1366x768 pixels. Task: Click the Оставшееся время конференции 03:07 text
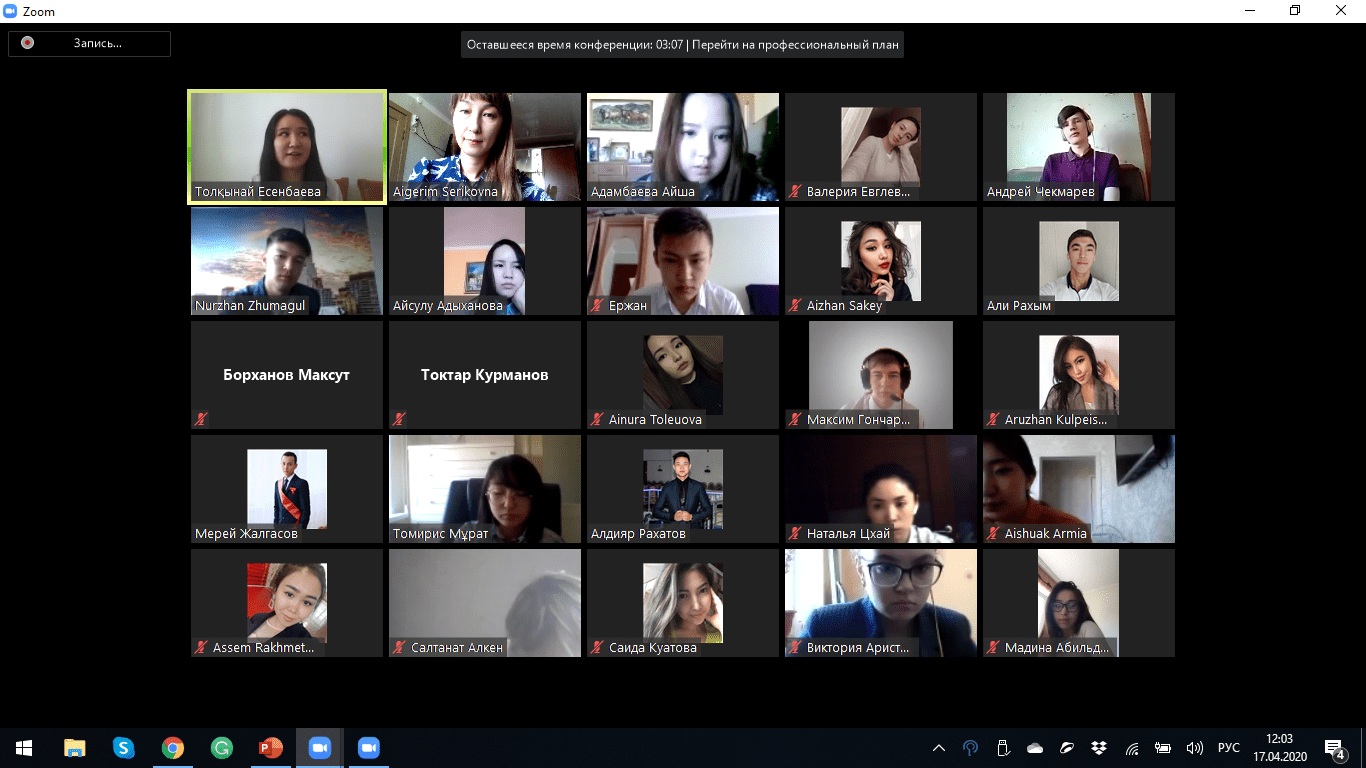(575, 45)
